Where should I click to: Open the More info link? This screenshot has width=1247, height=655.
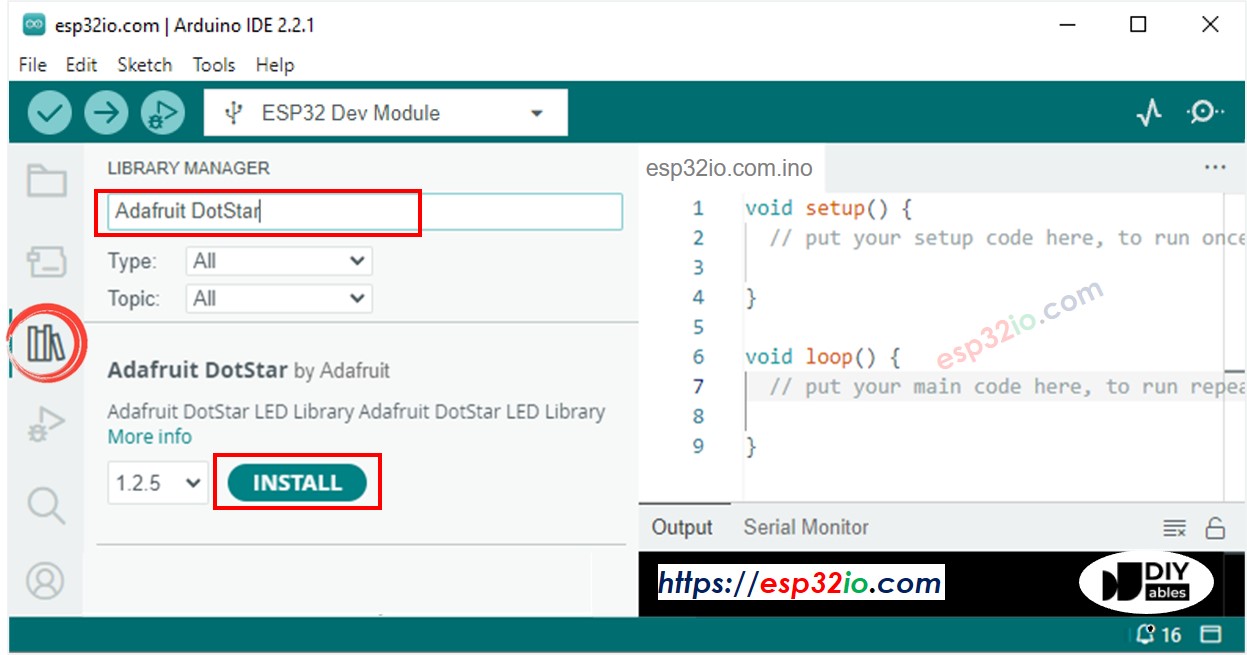click(x=149, y=437)
